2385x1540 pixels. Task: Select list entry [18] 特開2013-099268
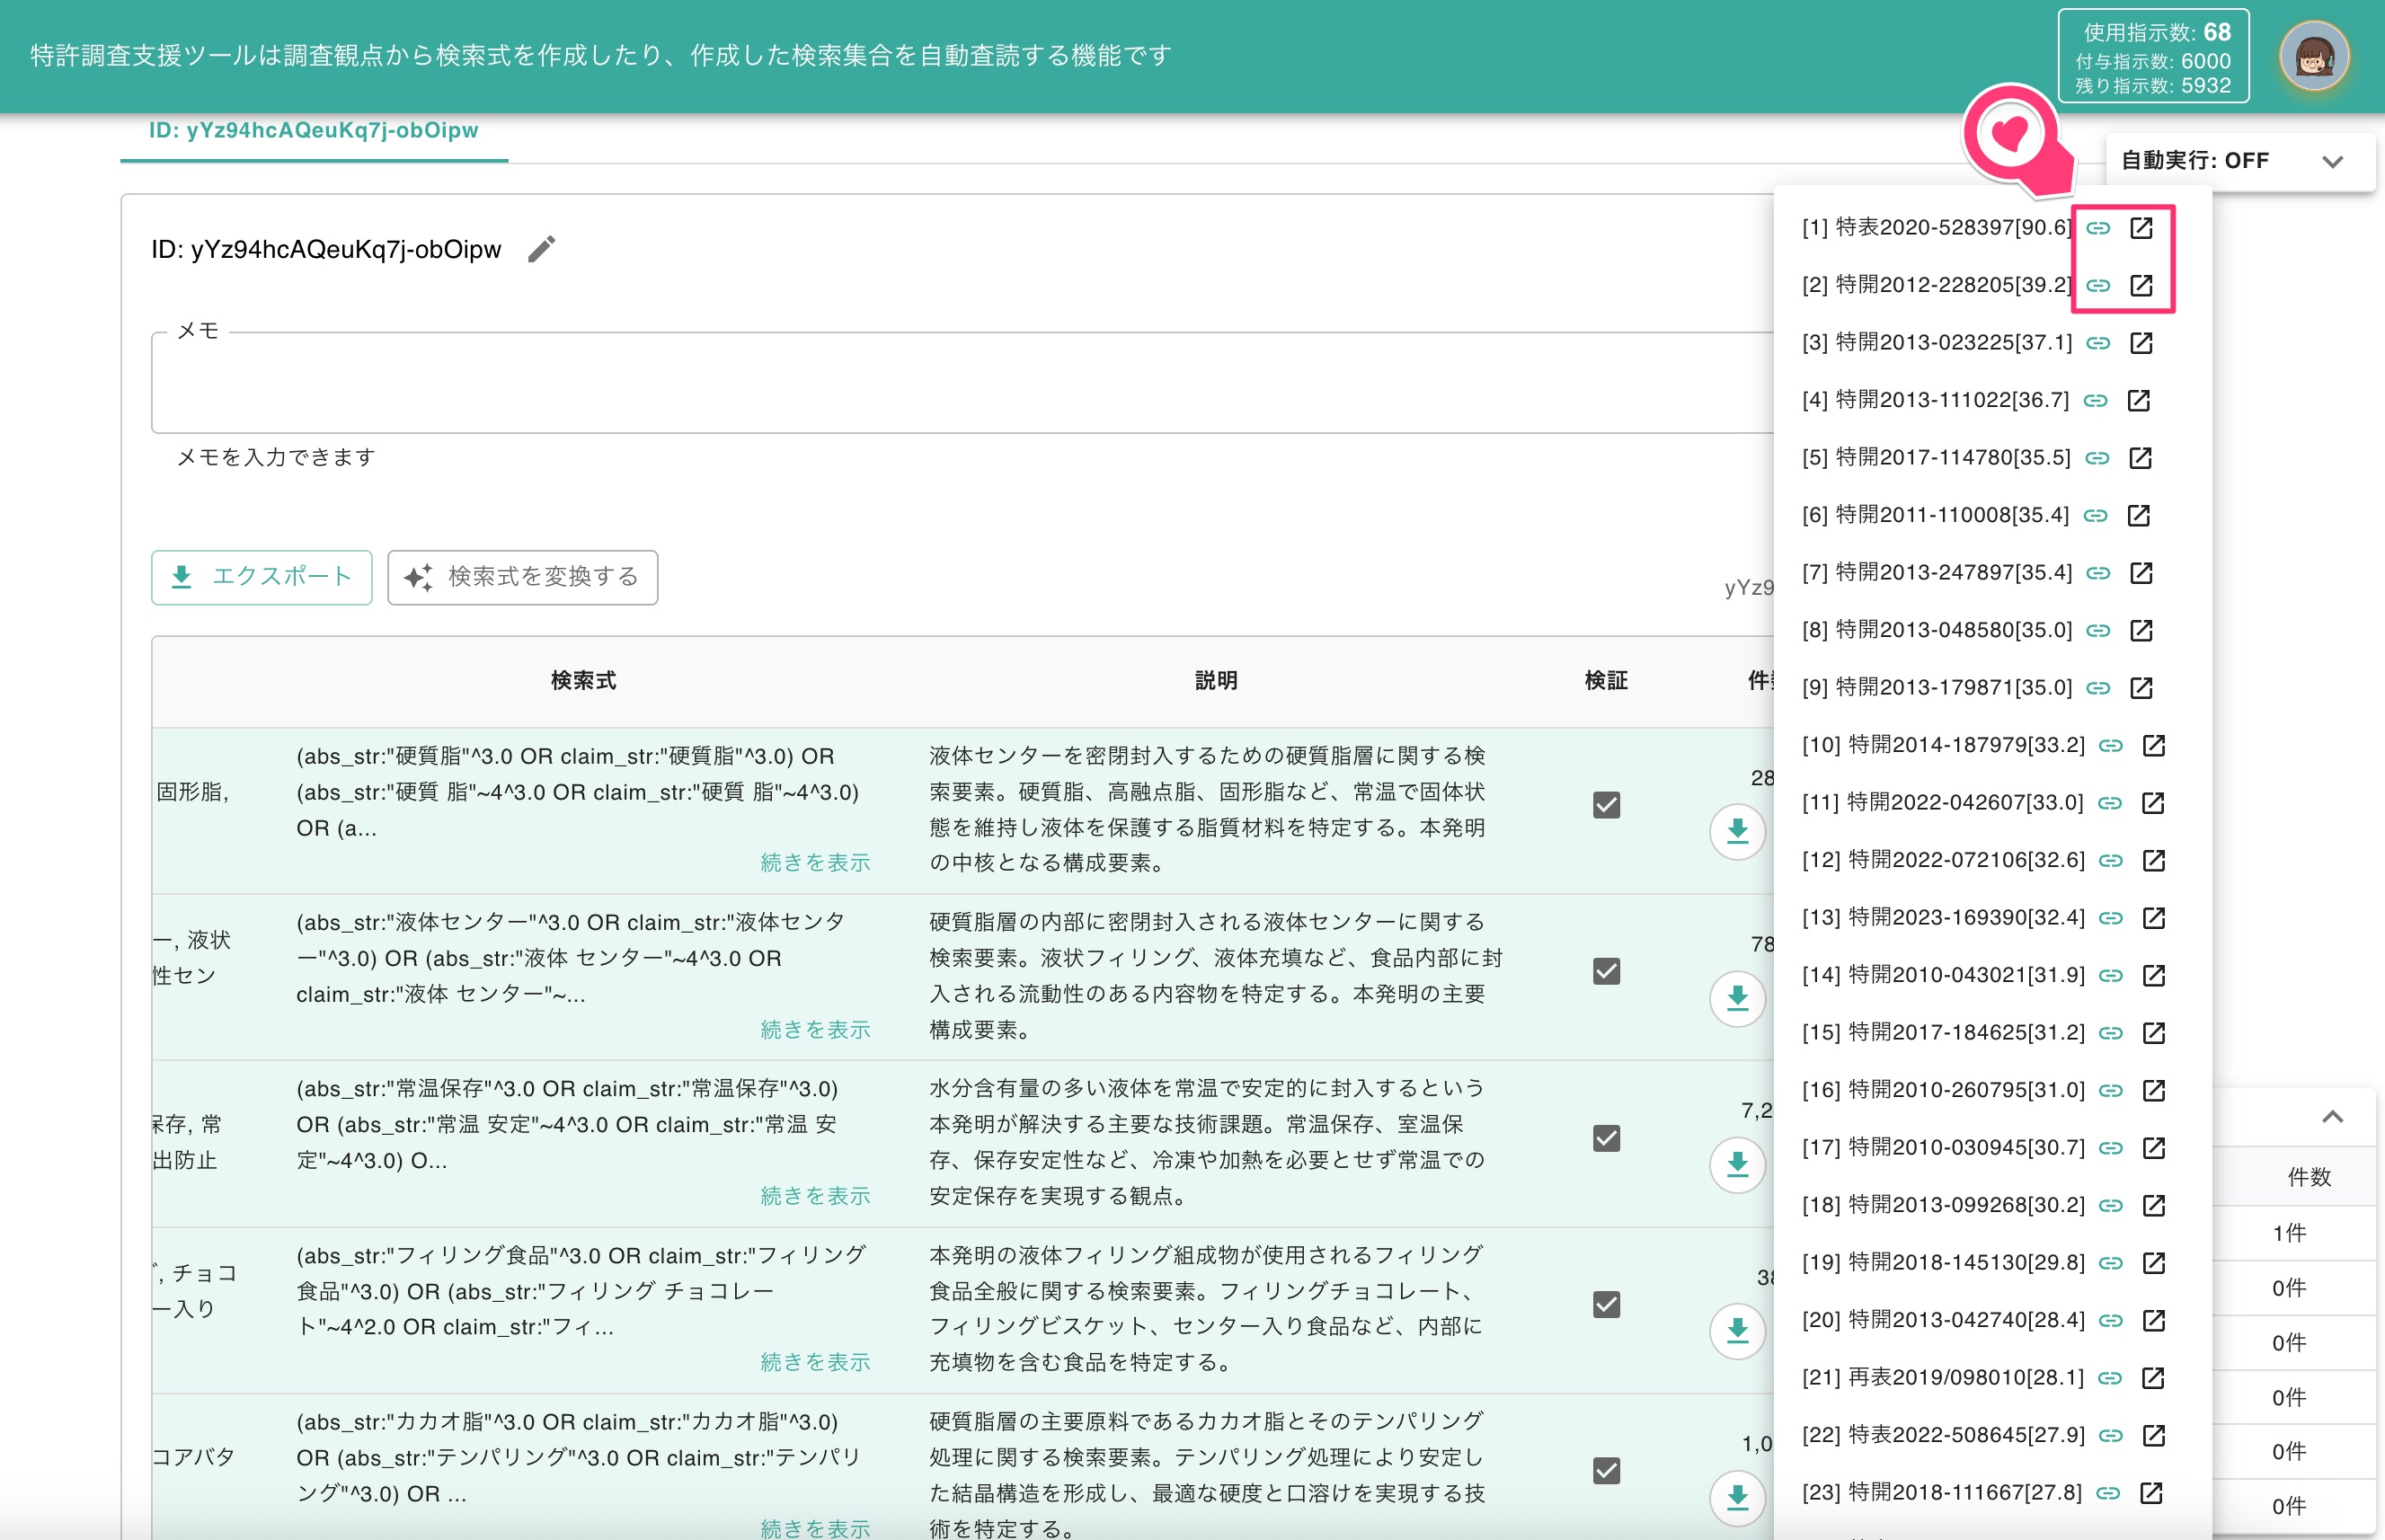[1943, 1205]
